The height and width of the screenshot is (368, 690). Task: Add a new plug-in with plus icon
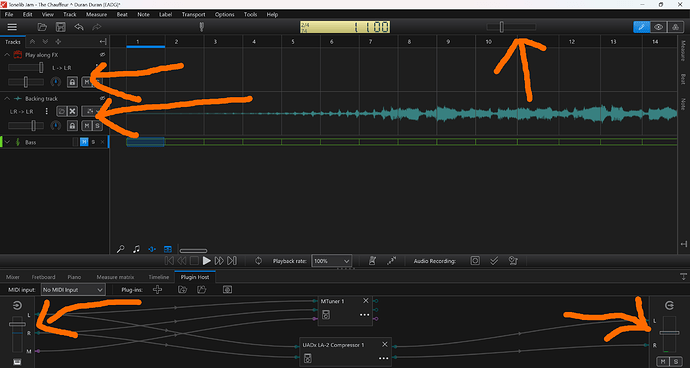(x=157, y=290)
